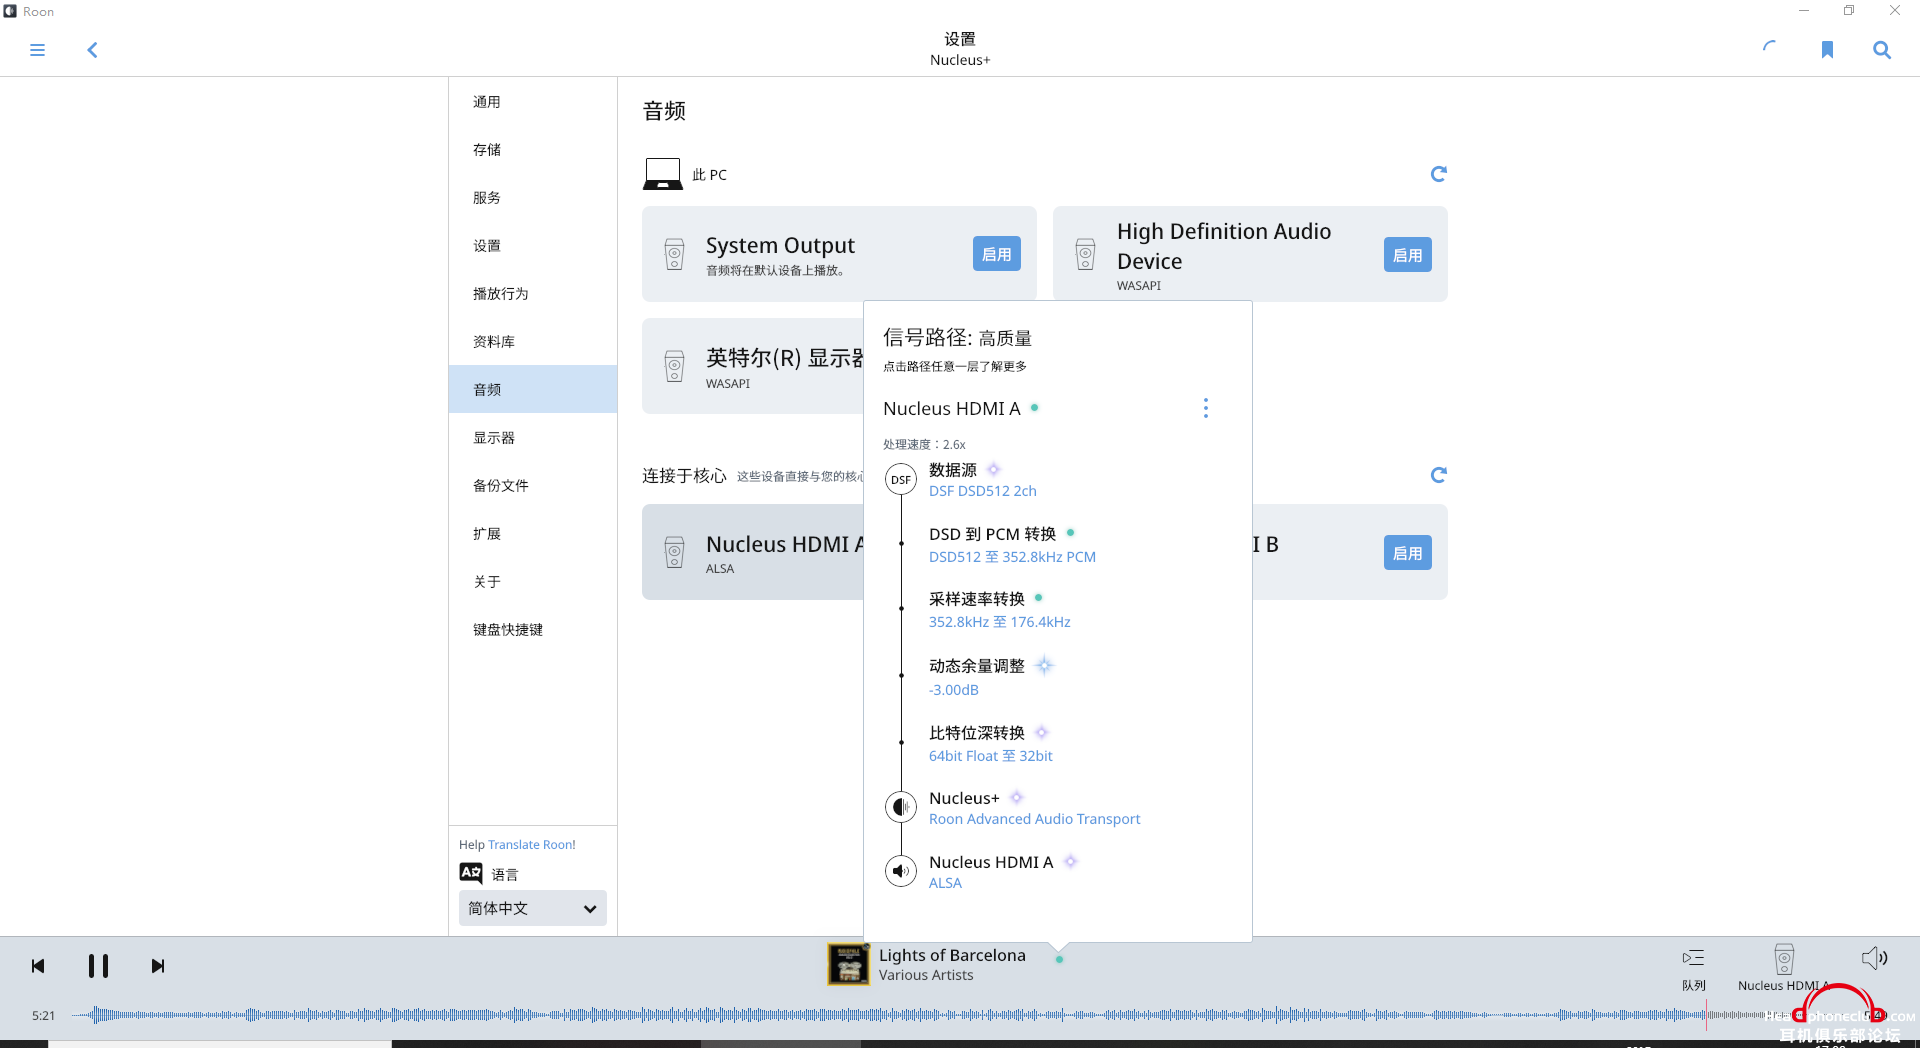The width and height of the screenshot is (1920, 1048).
Task: Select 关于 in settings sidebar
Action: (533, 582)
